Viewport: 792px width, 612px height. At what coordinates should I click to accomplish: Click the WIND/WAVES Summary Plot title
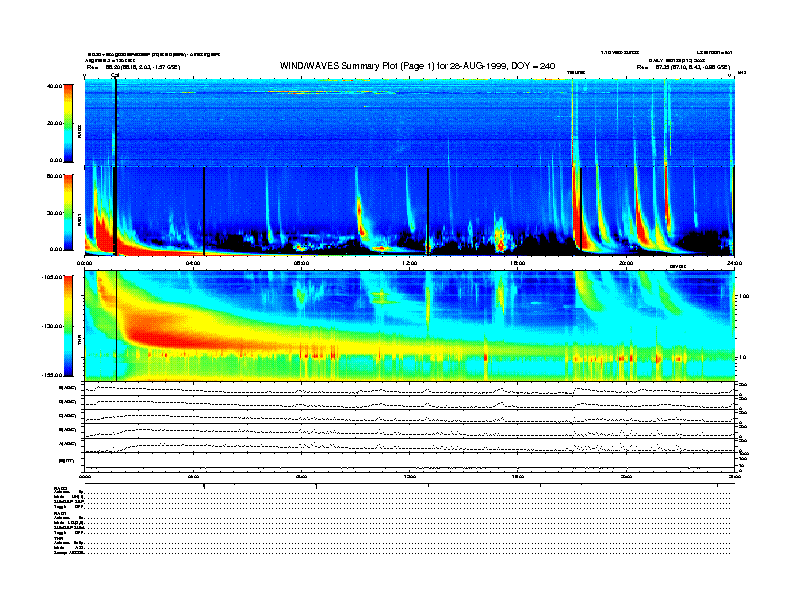418,66
